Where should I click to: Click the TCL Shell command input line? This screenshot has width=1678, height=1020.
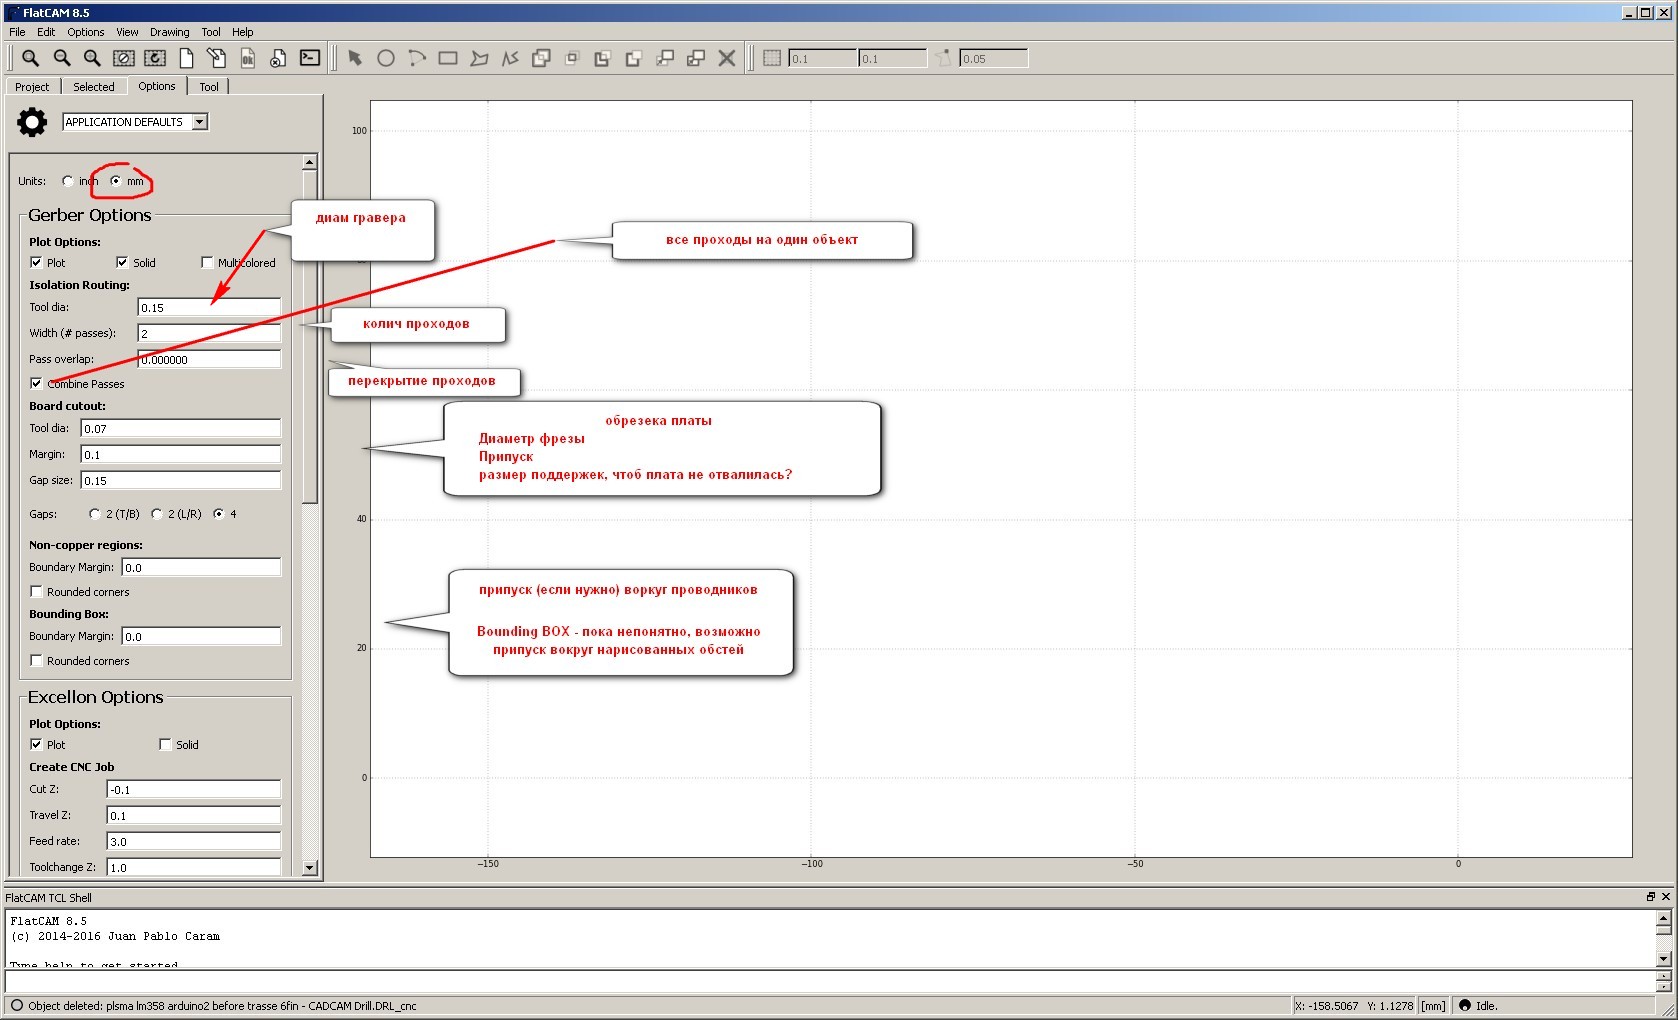coord(828,981)
